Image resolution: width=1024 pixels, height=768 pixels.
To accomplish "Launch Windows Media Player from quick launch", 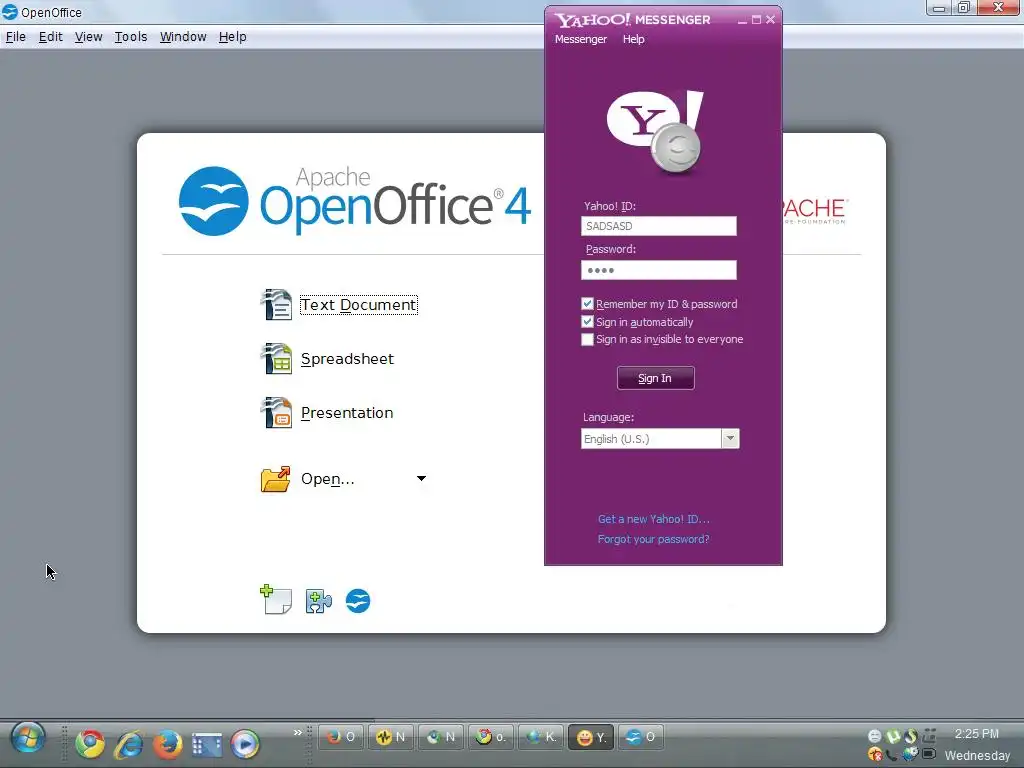I will [245, 744].
